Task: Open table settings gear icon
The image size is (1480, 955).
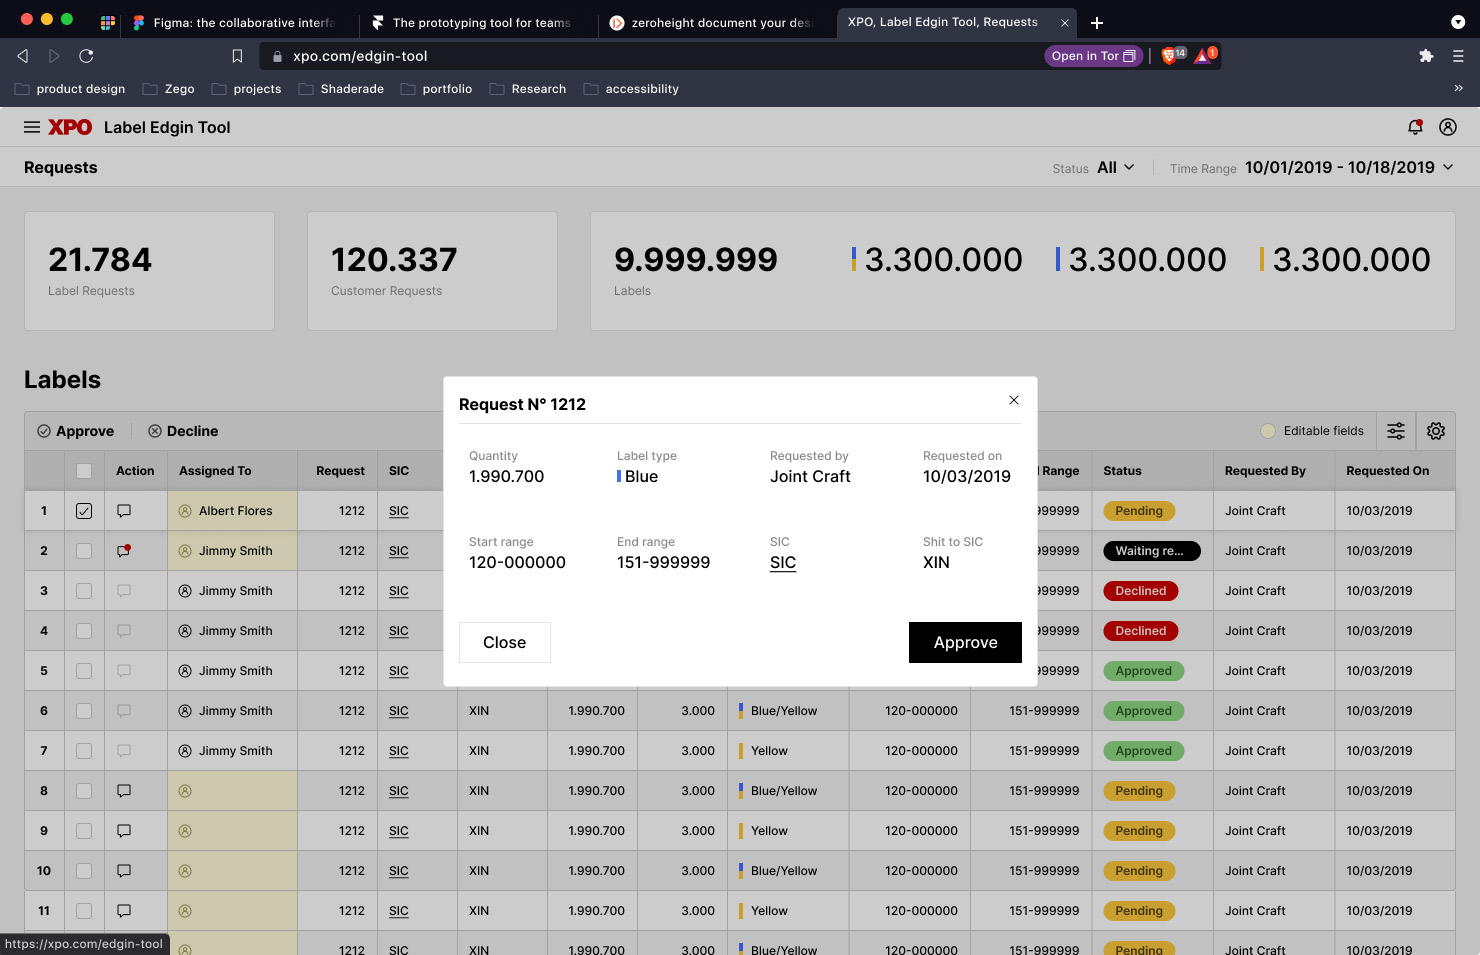Action: pos(1436,431)
